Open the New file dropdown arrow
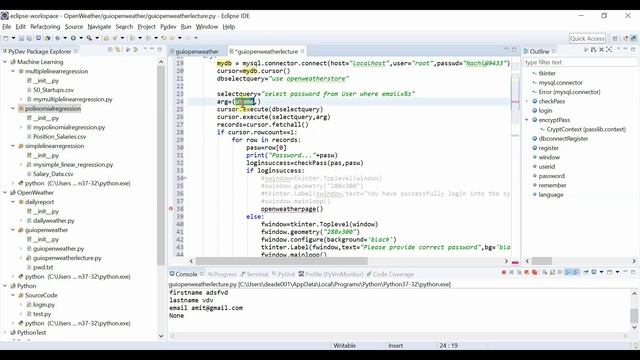Viewport: 640px width, 360px height. (x=13, y=38)
